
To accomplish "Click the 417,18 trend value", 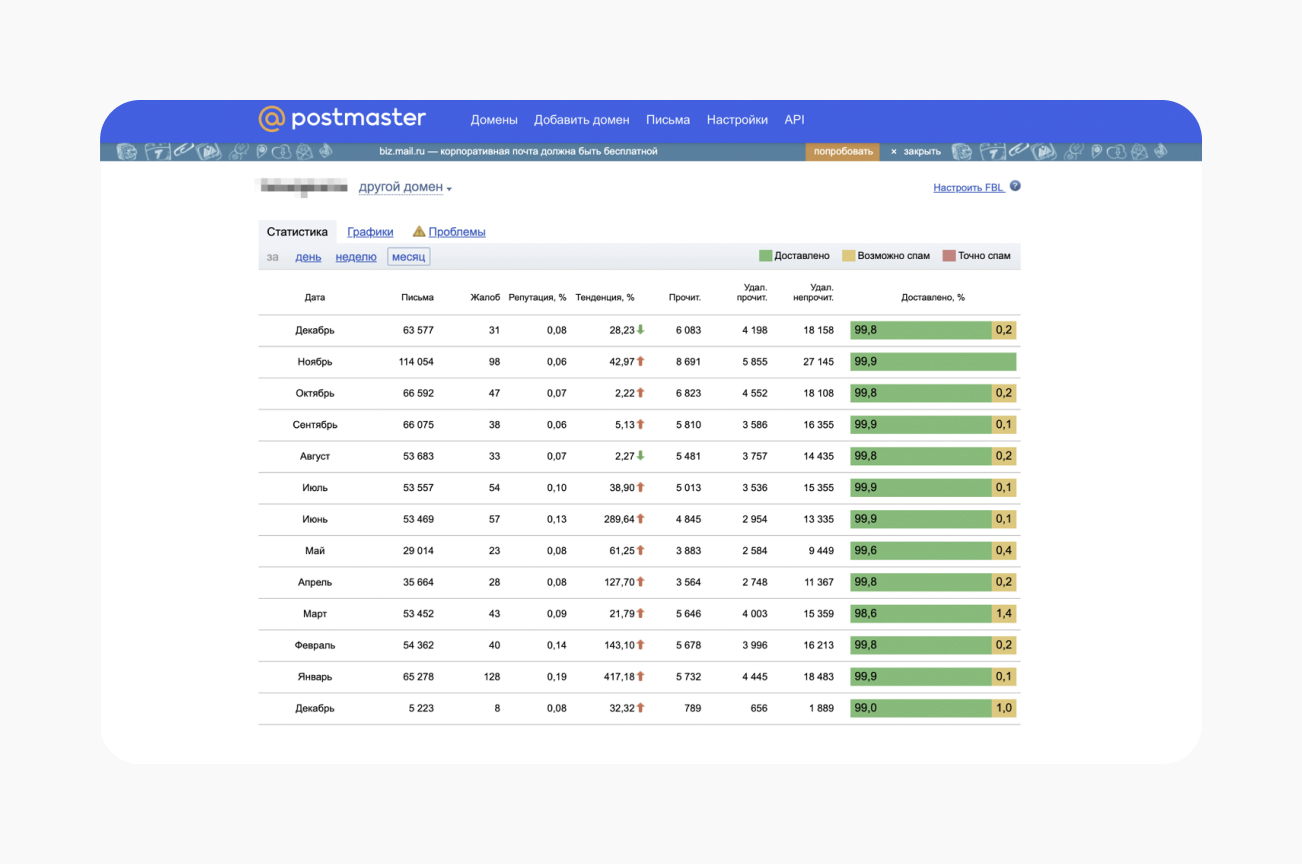I will tap(619, 677).
